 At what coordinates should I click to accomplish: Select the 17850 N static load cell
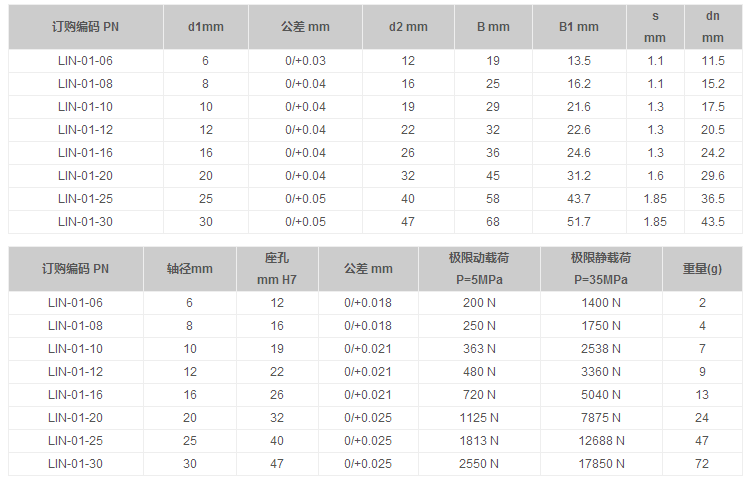point(601,464)
